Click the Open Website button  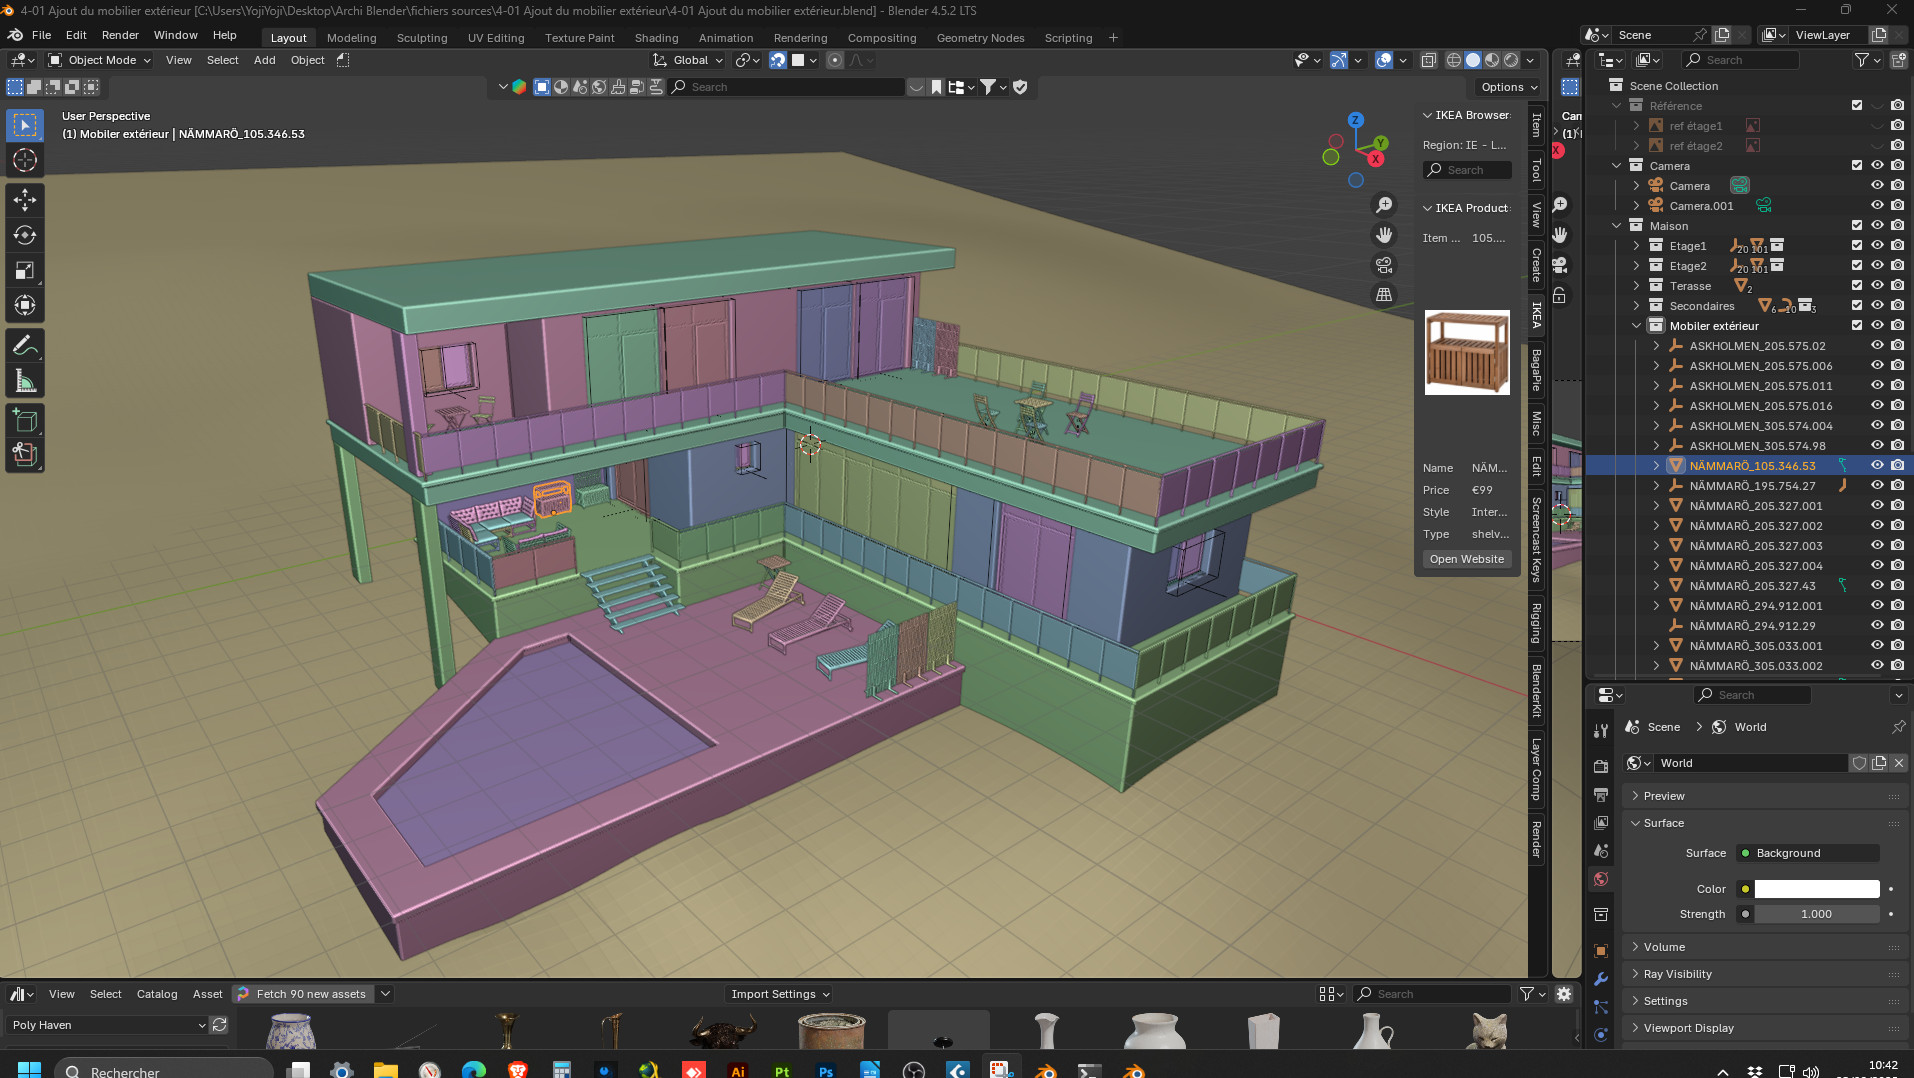[x=1466, y=559]
